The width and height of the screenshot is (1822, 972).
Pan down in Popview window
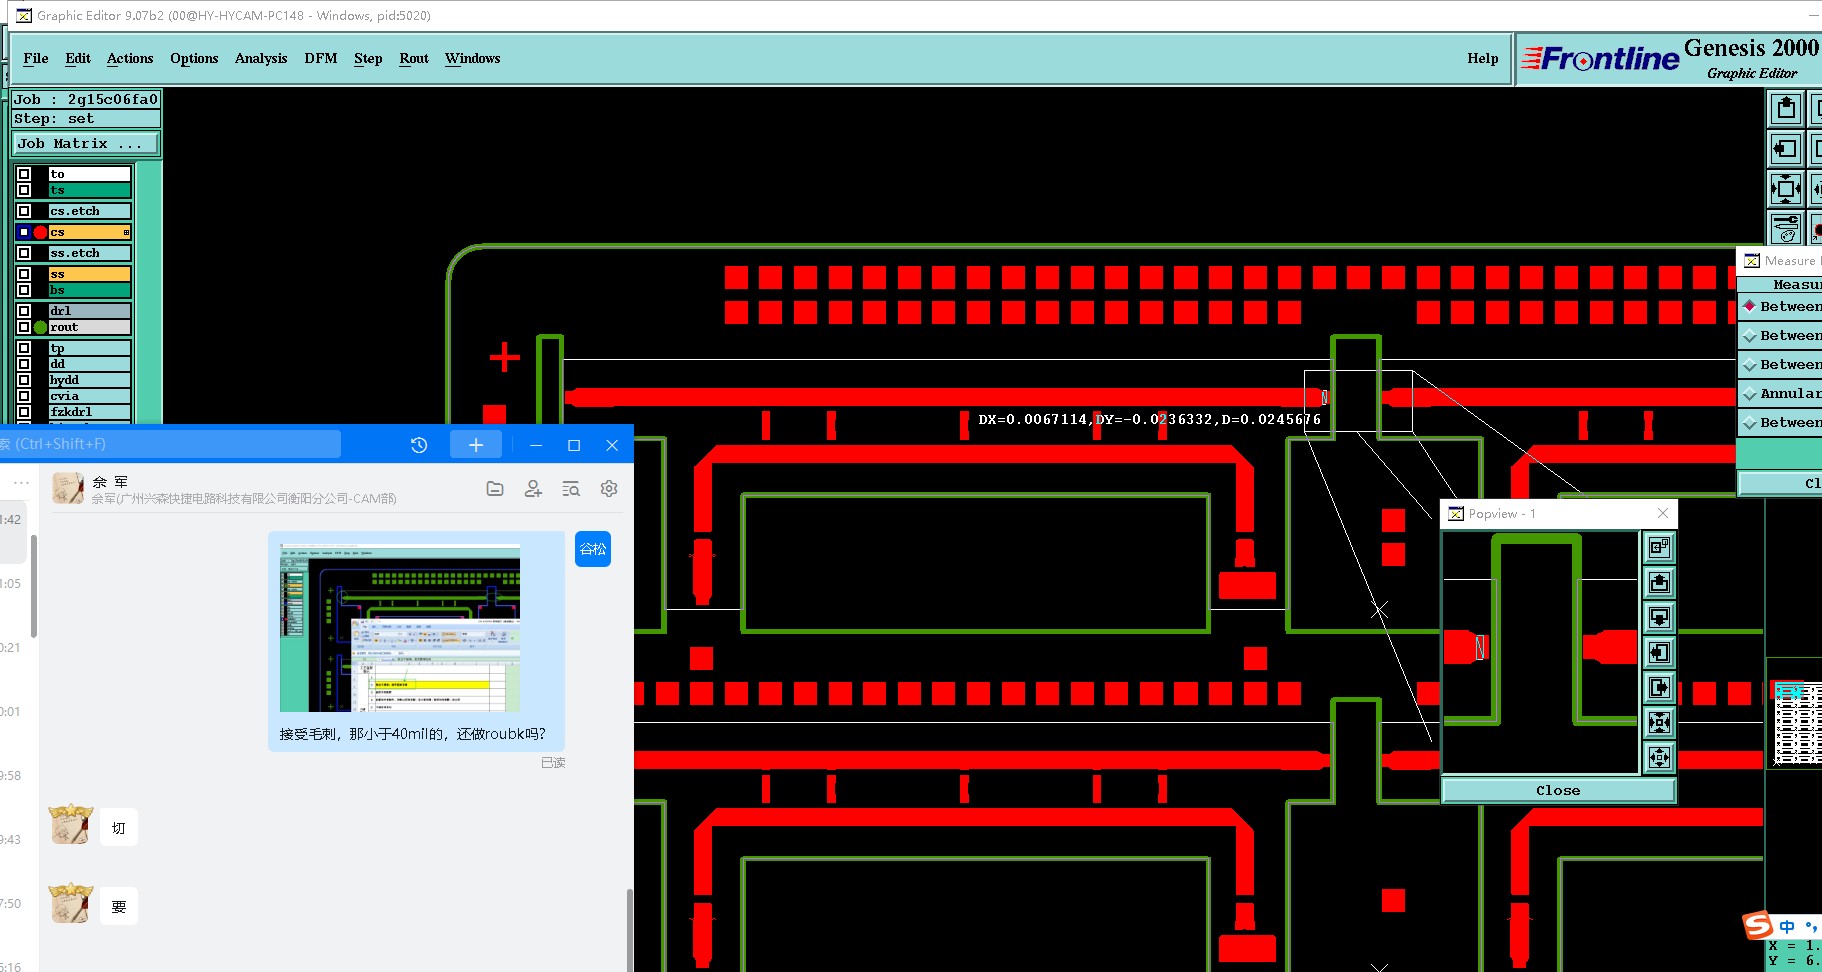click(x=1659, y=617)
